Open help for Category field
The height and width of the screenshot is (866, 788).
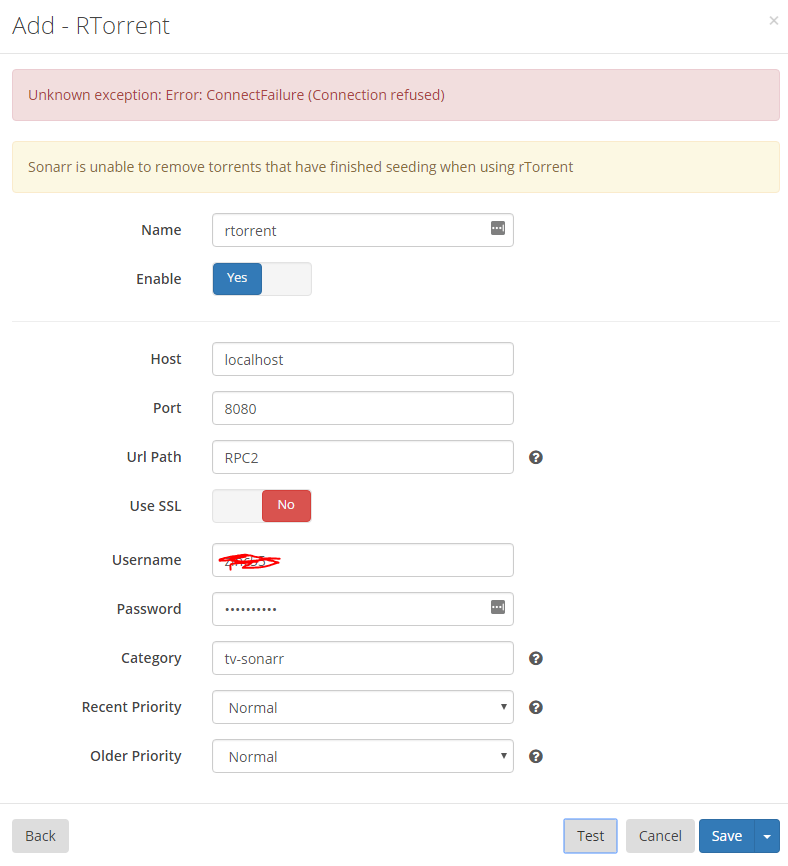[536, 658]
